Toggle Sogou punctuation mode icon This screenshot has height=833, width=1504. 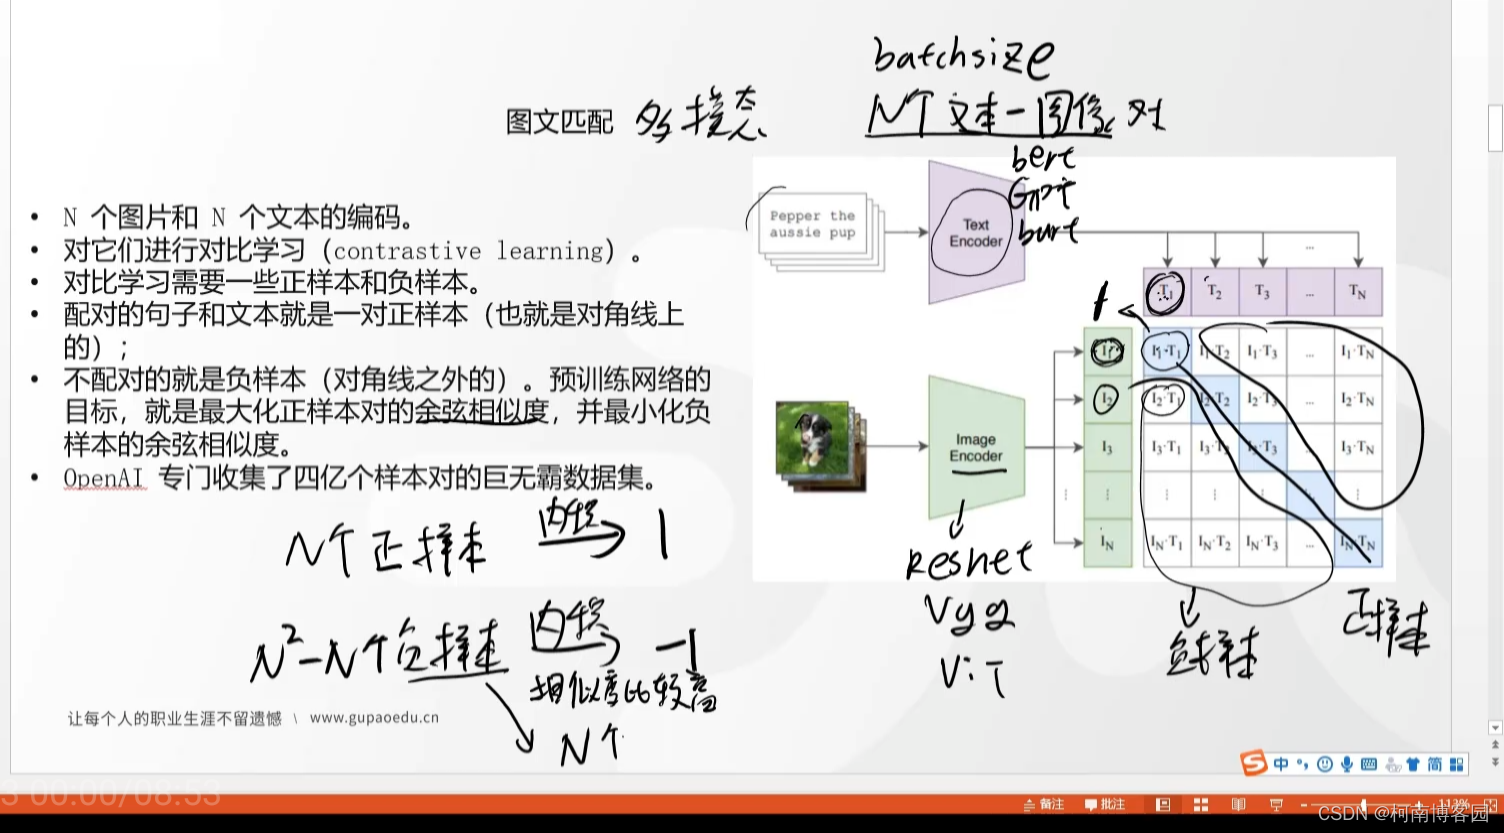pos(1302,764)
